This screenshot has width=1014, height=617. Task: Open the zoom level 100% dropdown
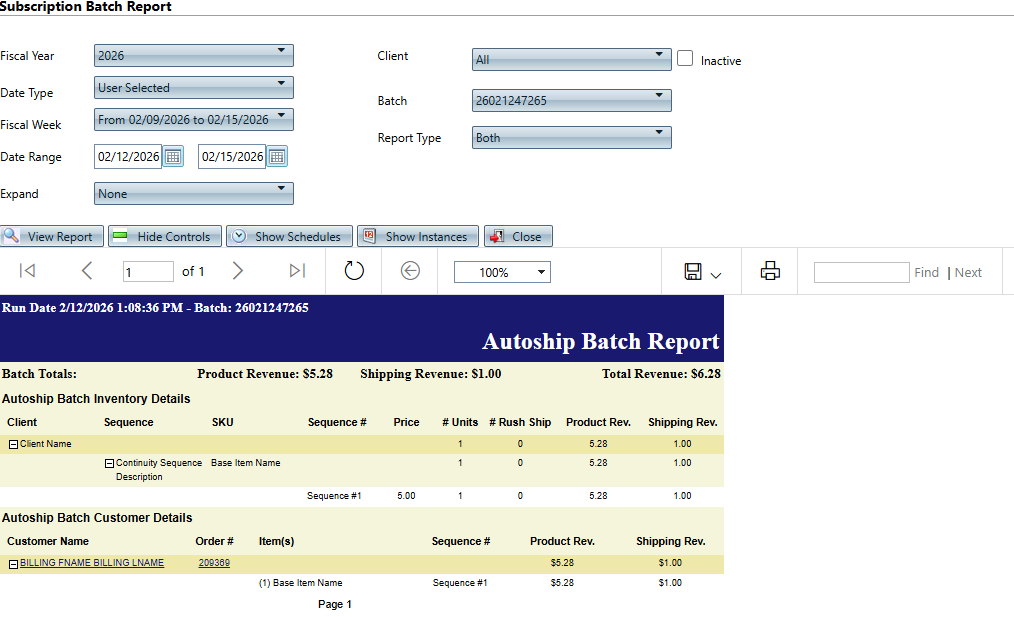502,272
